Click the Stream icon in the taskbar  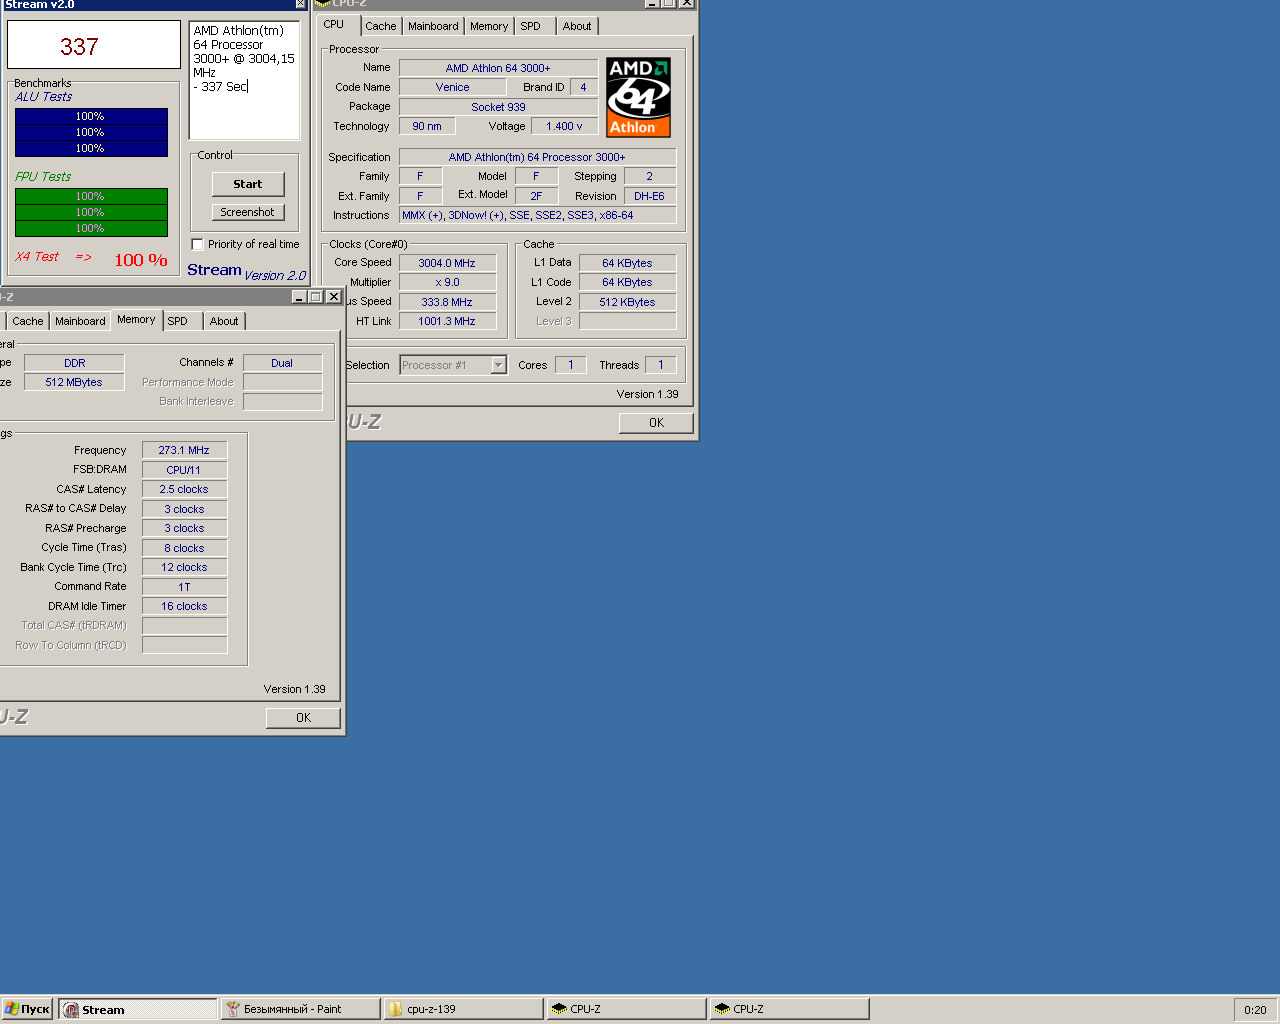(71, 1010)
